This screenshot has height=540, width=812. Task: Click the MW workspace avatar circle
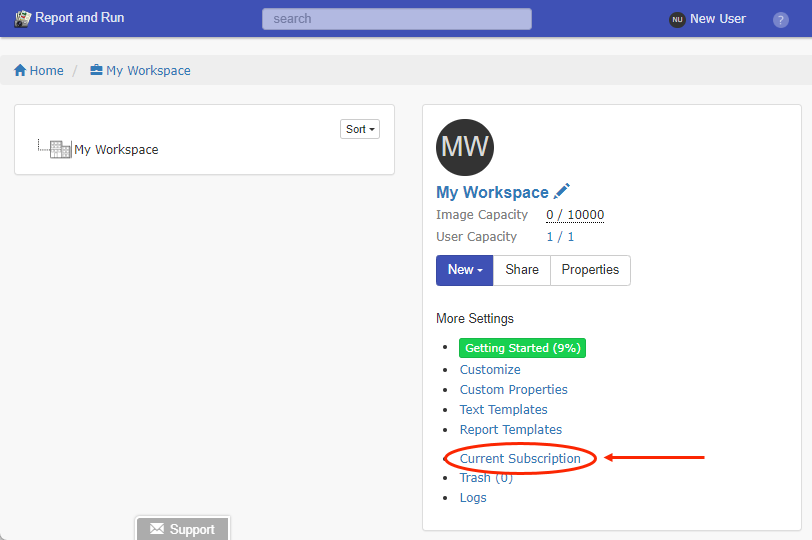coord(465,147)
